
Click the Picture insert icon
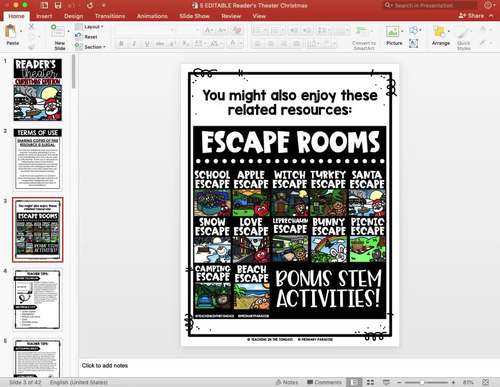392,32
